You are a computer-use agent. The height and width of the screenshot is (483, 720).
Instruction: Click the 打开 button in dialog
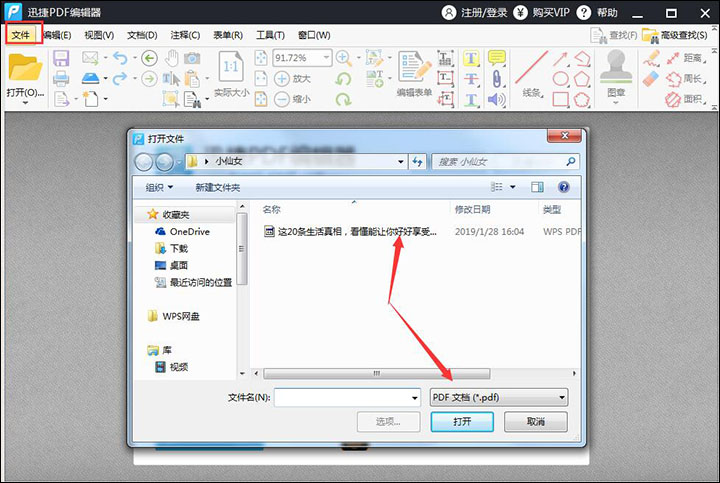tap(462, 422)
